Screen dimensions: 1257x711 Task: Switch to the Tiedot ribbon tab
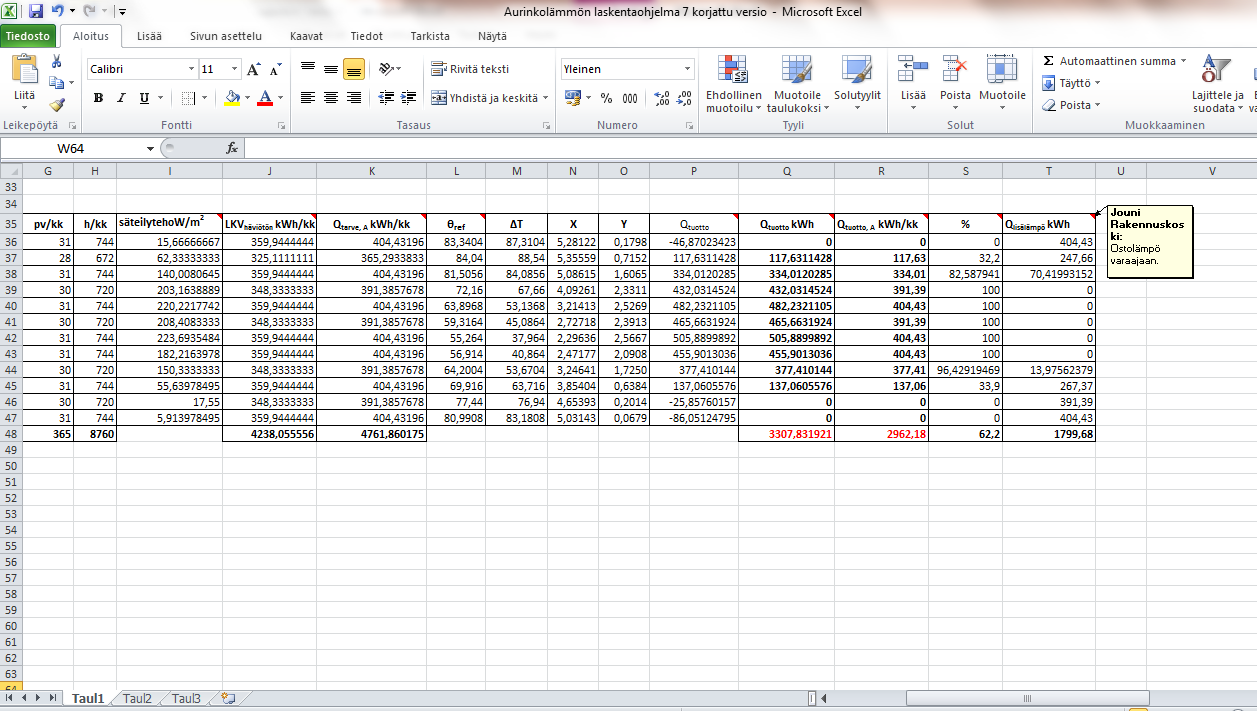pos(366,36)
